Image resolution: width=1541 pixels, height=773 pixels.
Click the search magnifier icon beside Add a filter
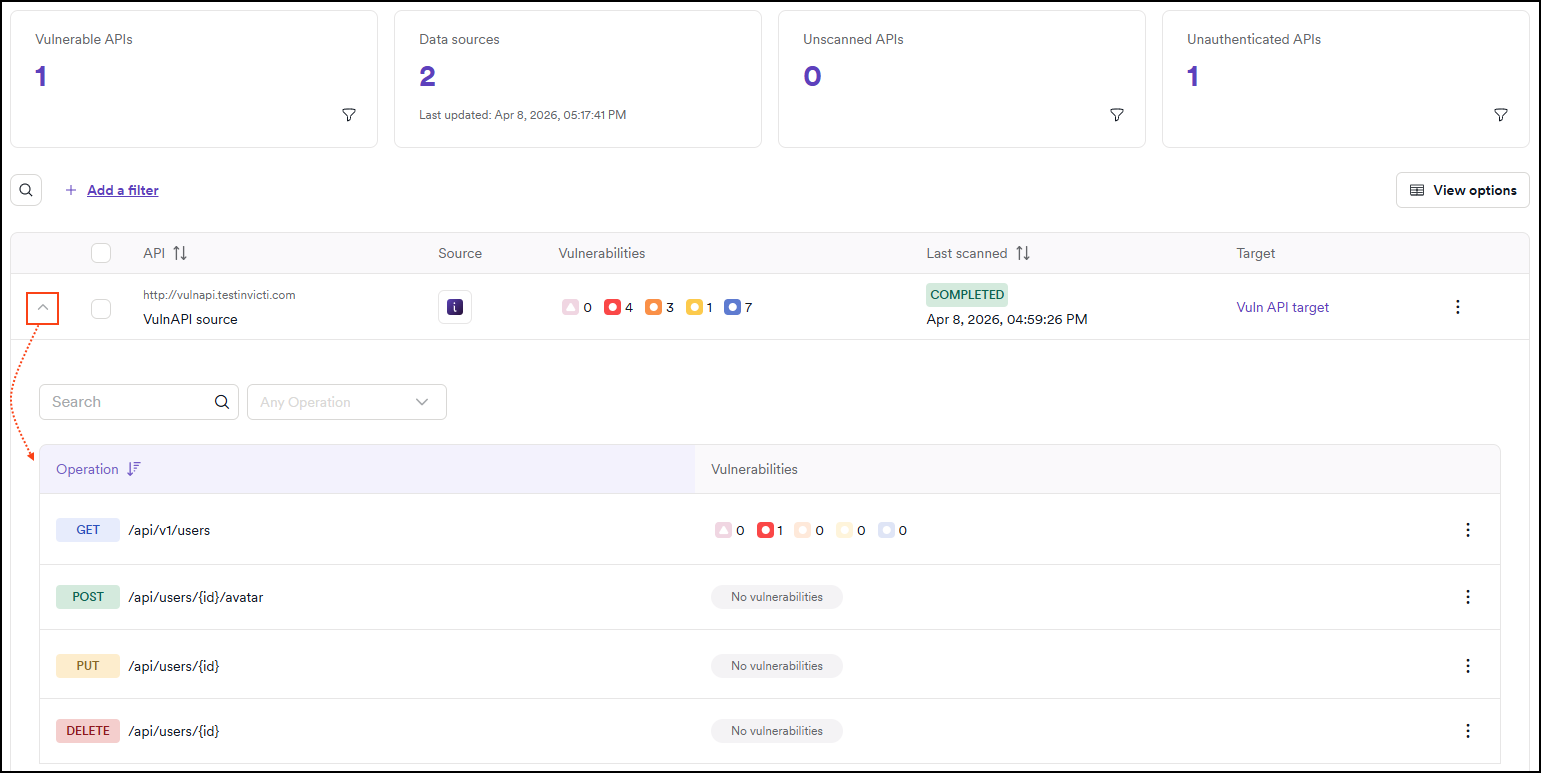26,190
